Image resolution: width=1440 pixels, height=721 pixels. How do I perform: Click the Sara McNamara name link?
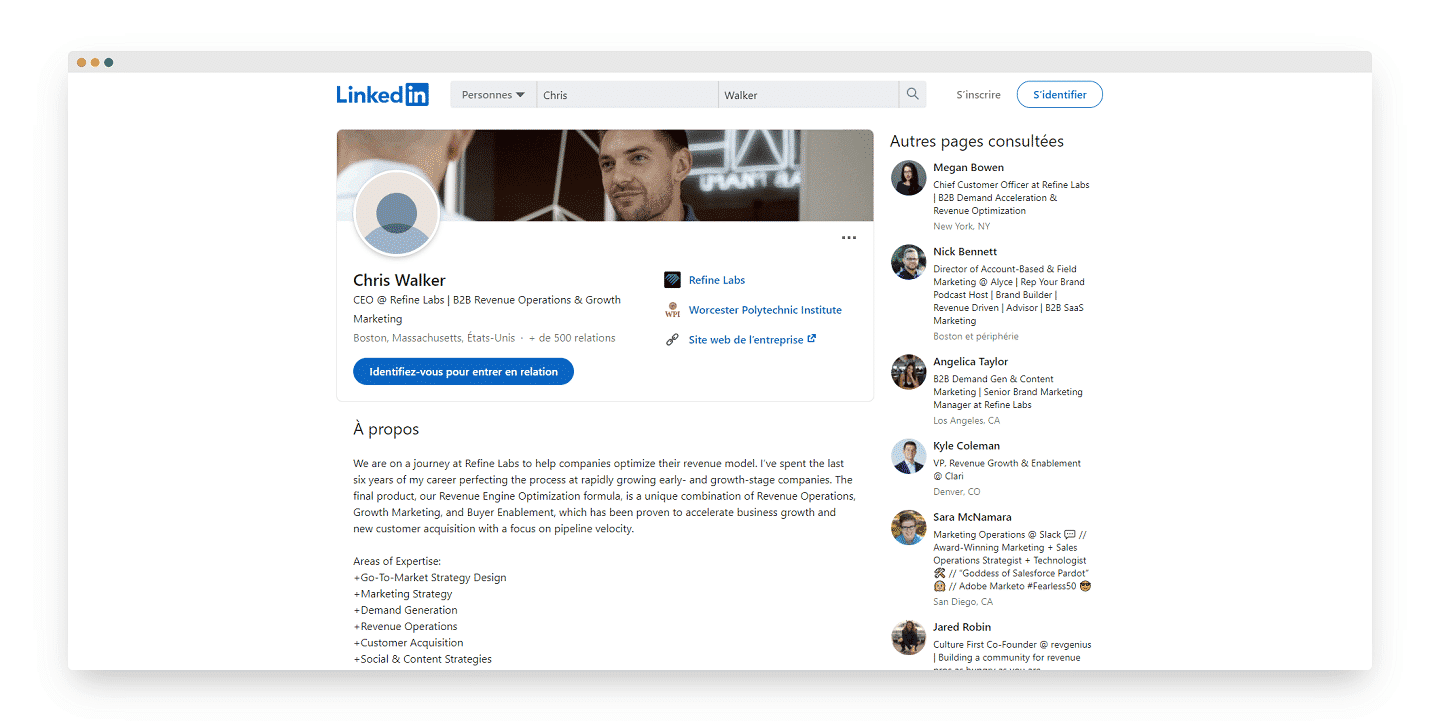click(x=972, y=517)
